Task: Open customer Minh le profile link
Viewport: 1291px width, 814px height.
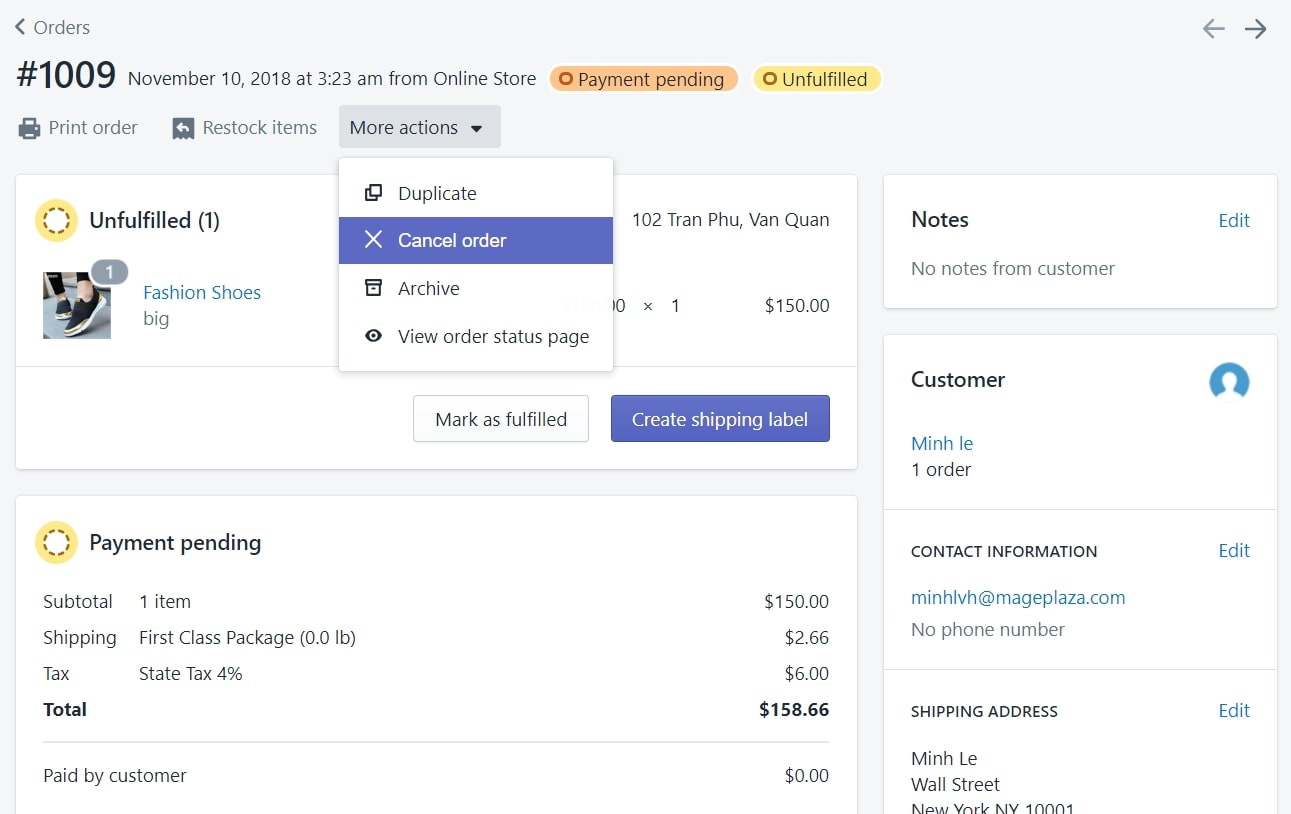Action: click(x=942, y=443)
